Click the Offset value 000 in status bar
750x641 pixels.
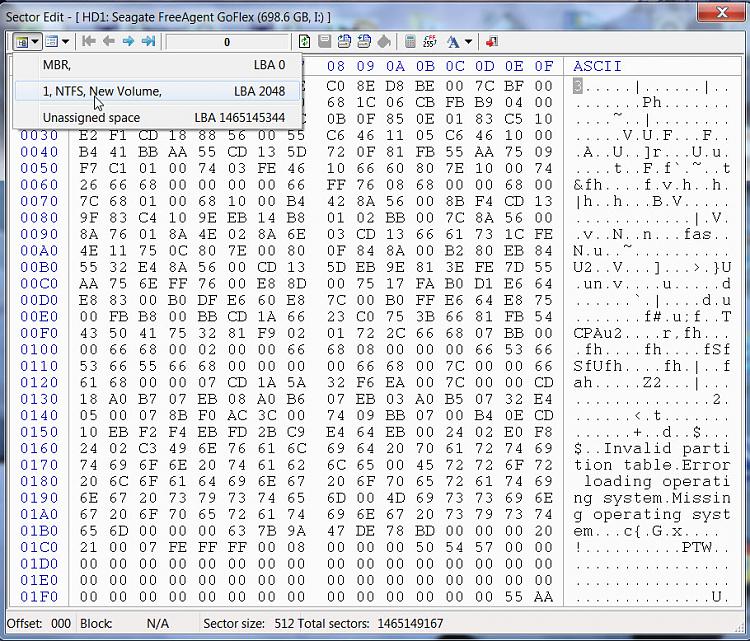61,623
